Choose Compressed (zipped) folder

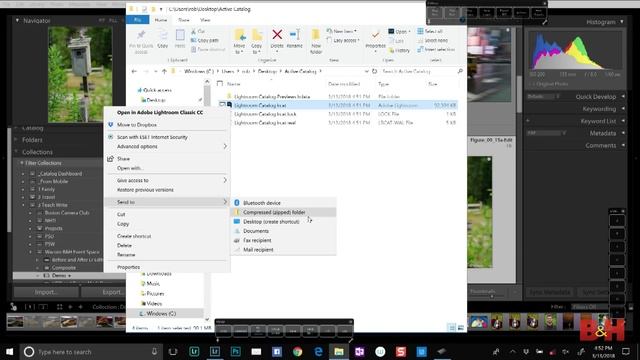tap(283, 212)
